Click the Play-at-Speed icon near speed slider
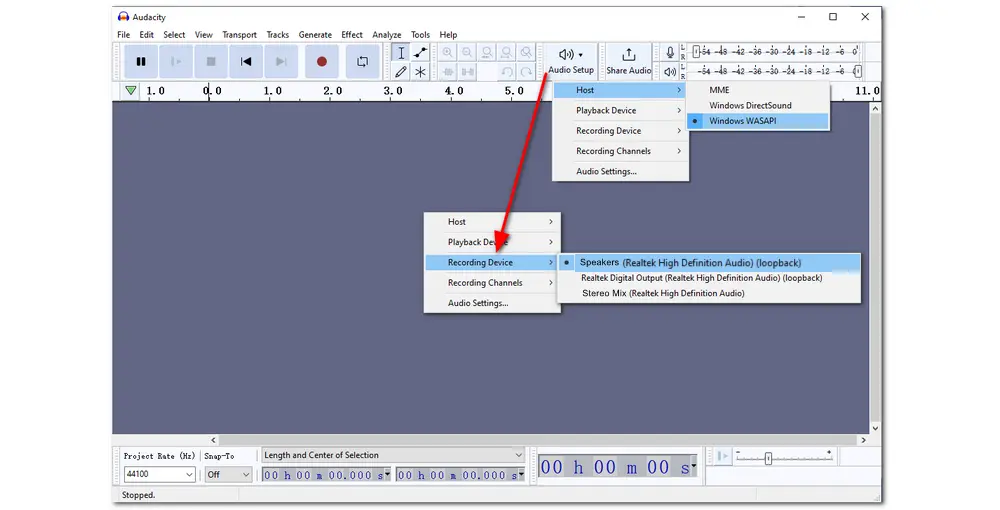 [723, 456]
